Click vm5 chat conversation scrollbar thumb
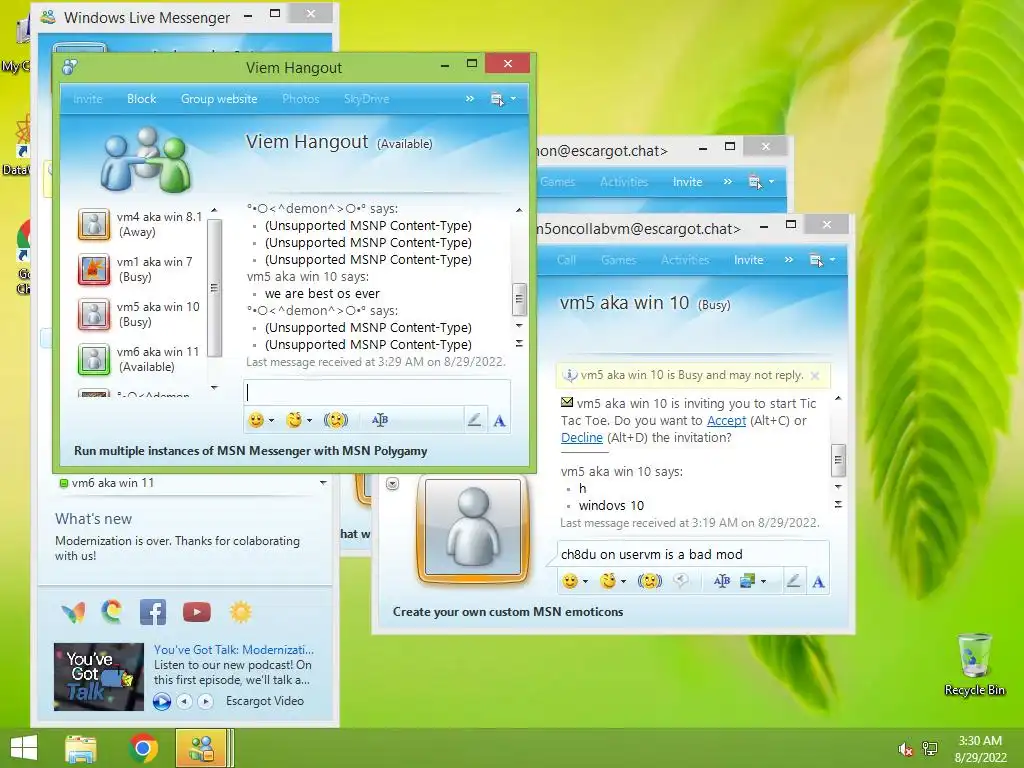Image resolution: width=1024 pixels, height=768 pixels. [x=839, y=460]
